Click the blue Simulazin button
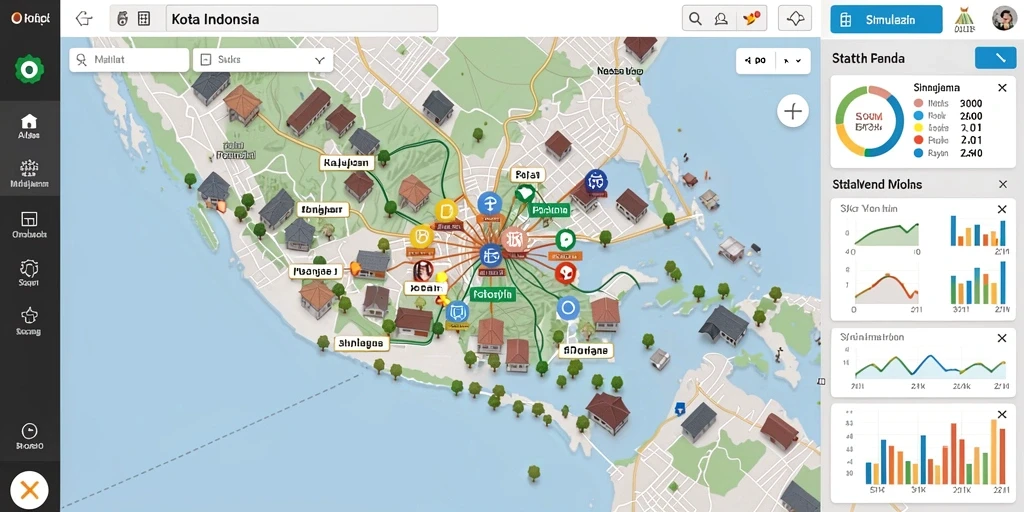1024x512 pixels. (886, 20)
